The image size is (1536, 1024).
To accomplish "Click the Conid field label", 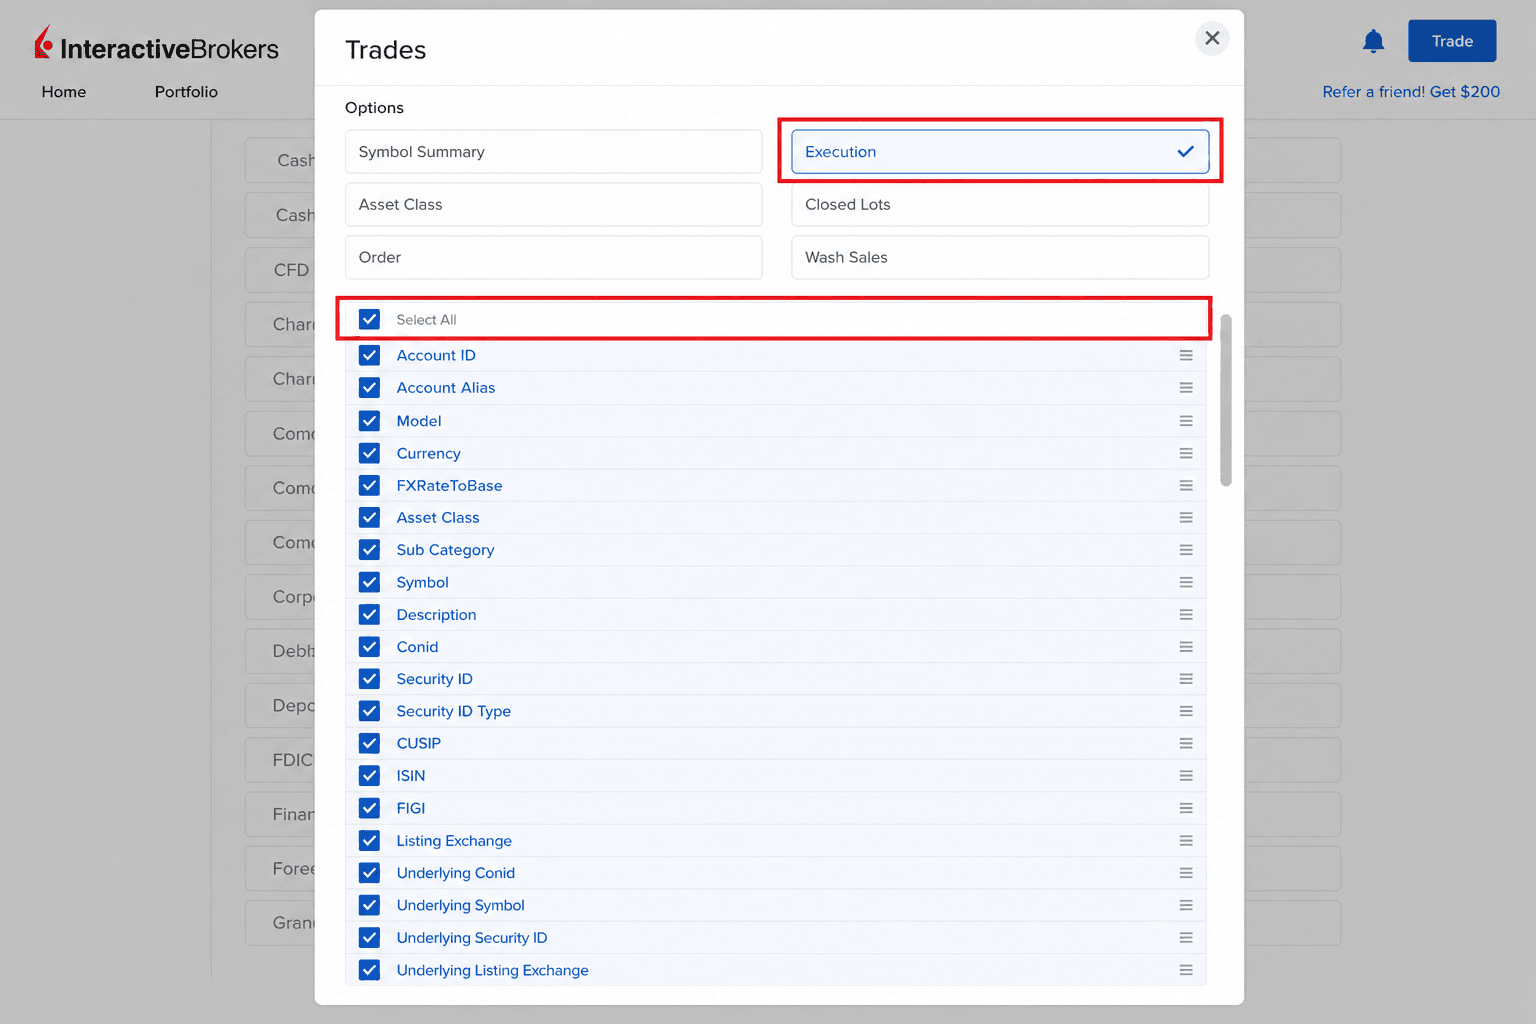I will click(x=417, y=647).
